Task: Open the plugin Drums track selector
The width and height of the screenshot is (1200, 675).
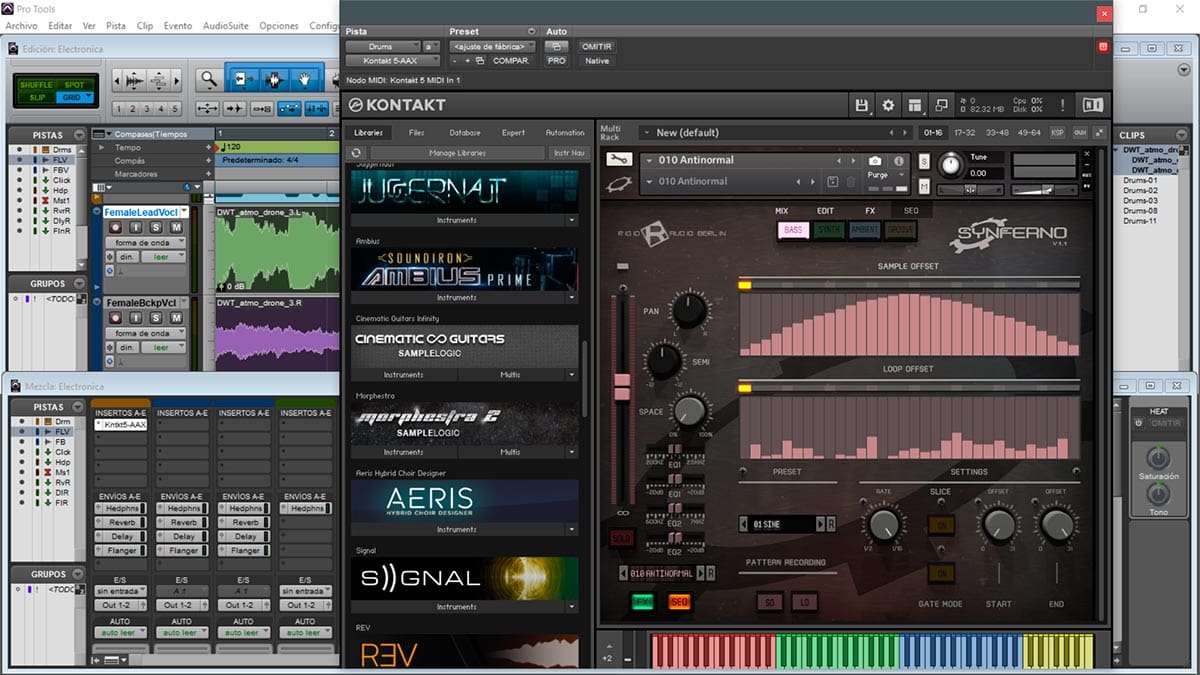Action: pos(383,46)
